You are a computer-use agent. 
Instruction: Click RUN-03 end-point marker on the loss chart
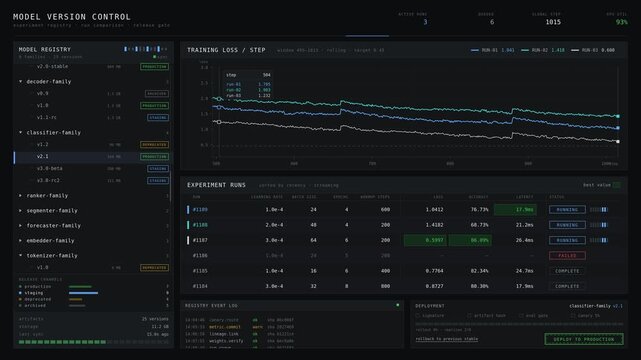coord(618,141)
